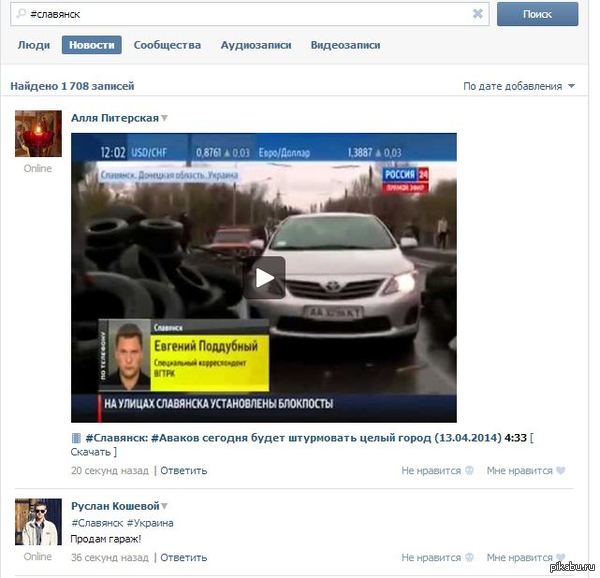Click the #Украина hashtag
Screen dimensions: 600x578
click(x=150, y=523)
